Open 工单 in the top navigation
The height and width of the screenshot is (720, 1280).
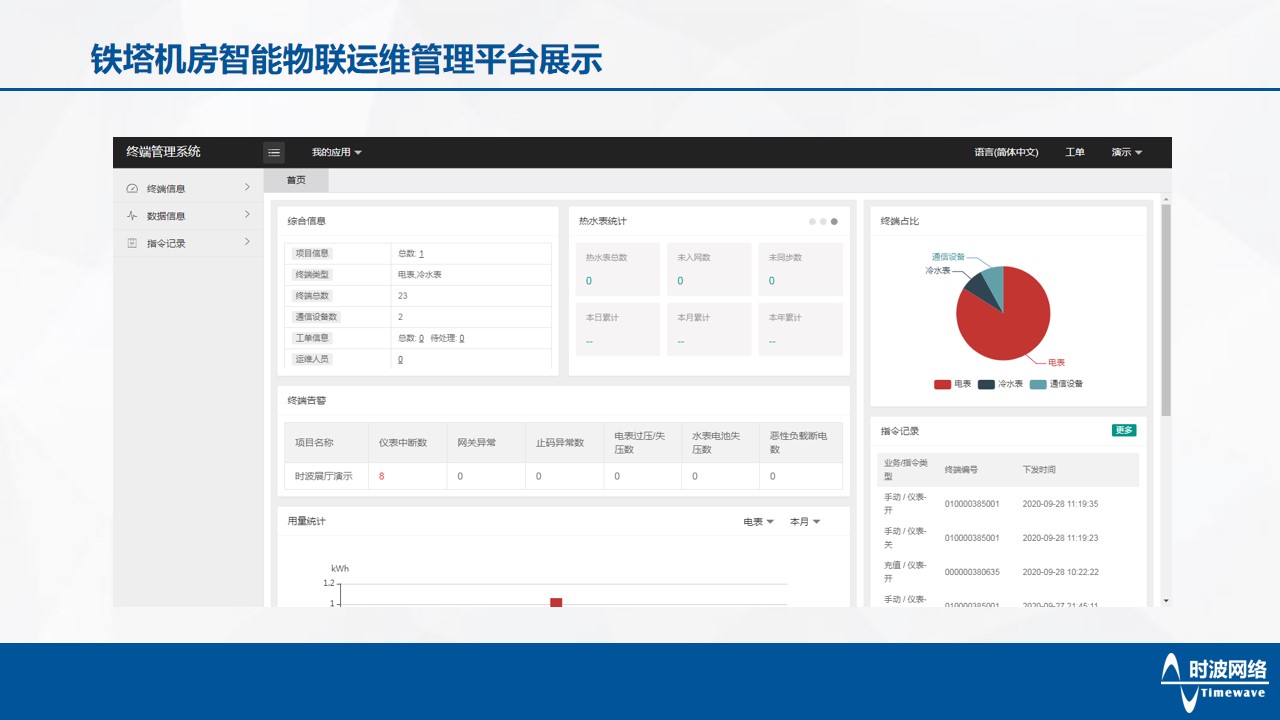pos(1075,153)
